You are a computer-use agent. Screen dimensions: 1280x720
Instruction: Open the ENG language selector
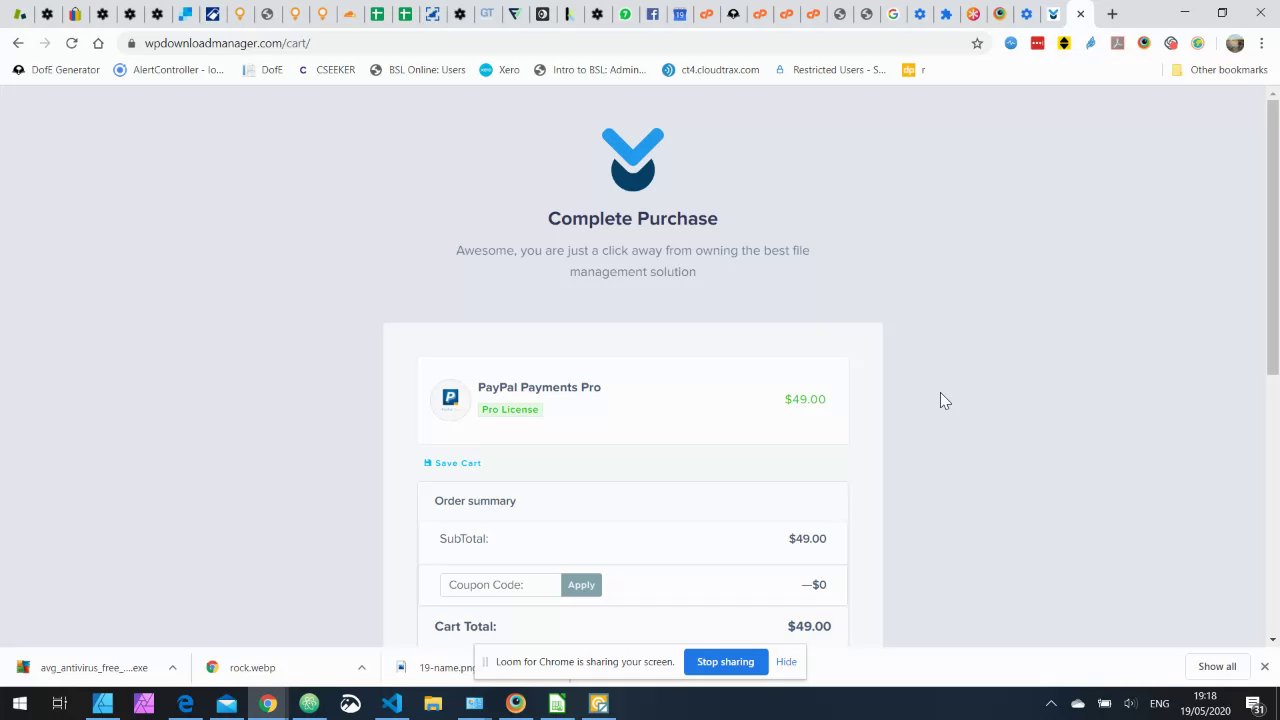pos(1159,704)
